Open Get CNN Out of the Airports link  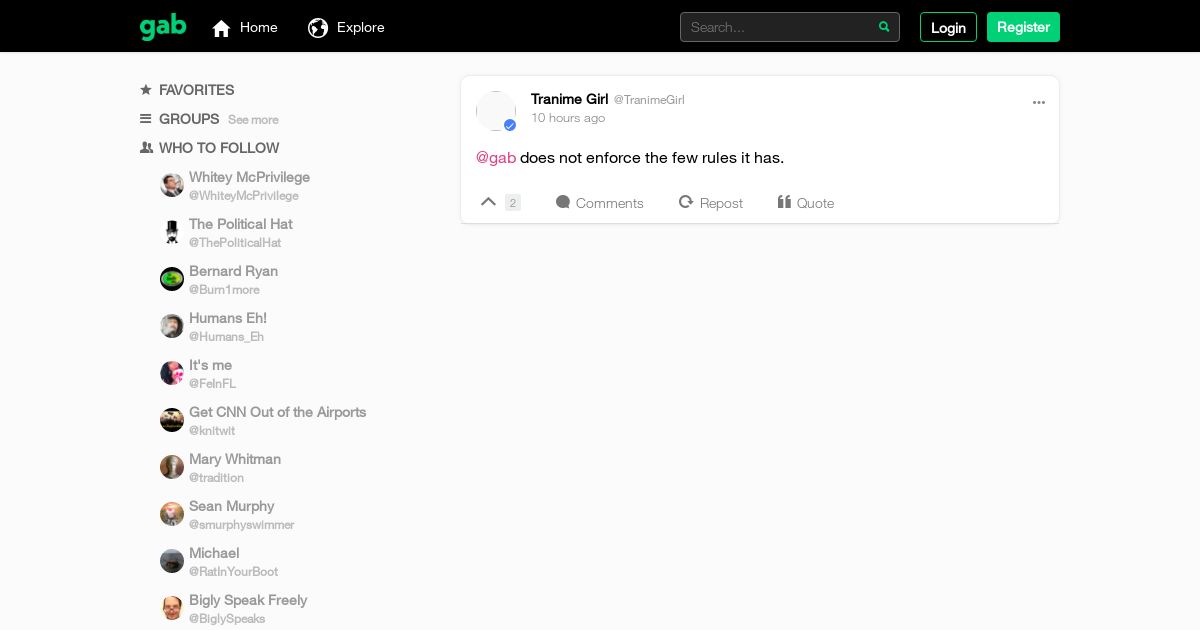click(278, 412)
